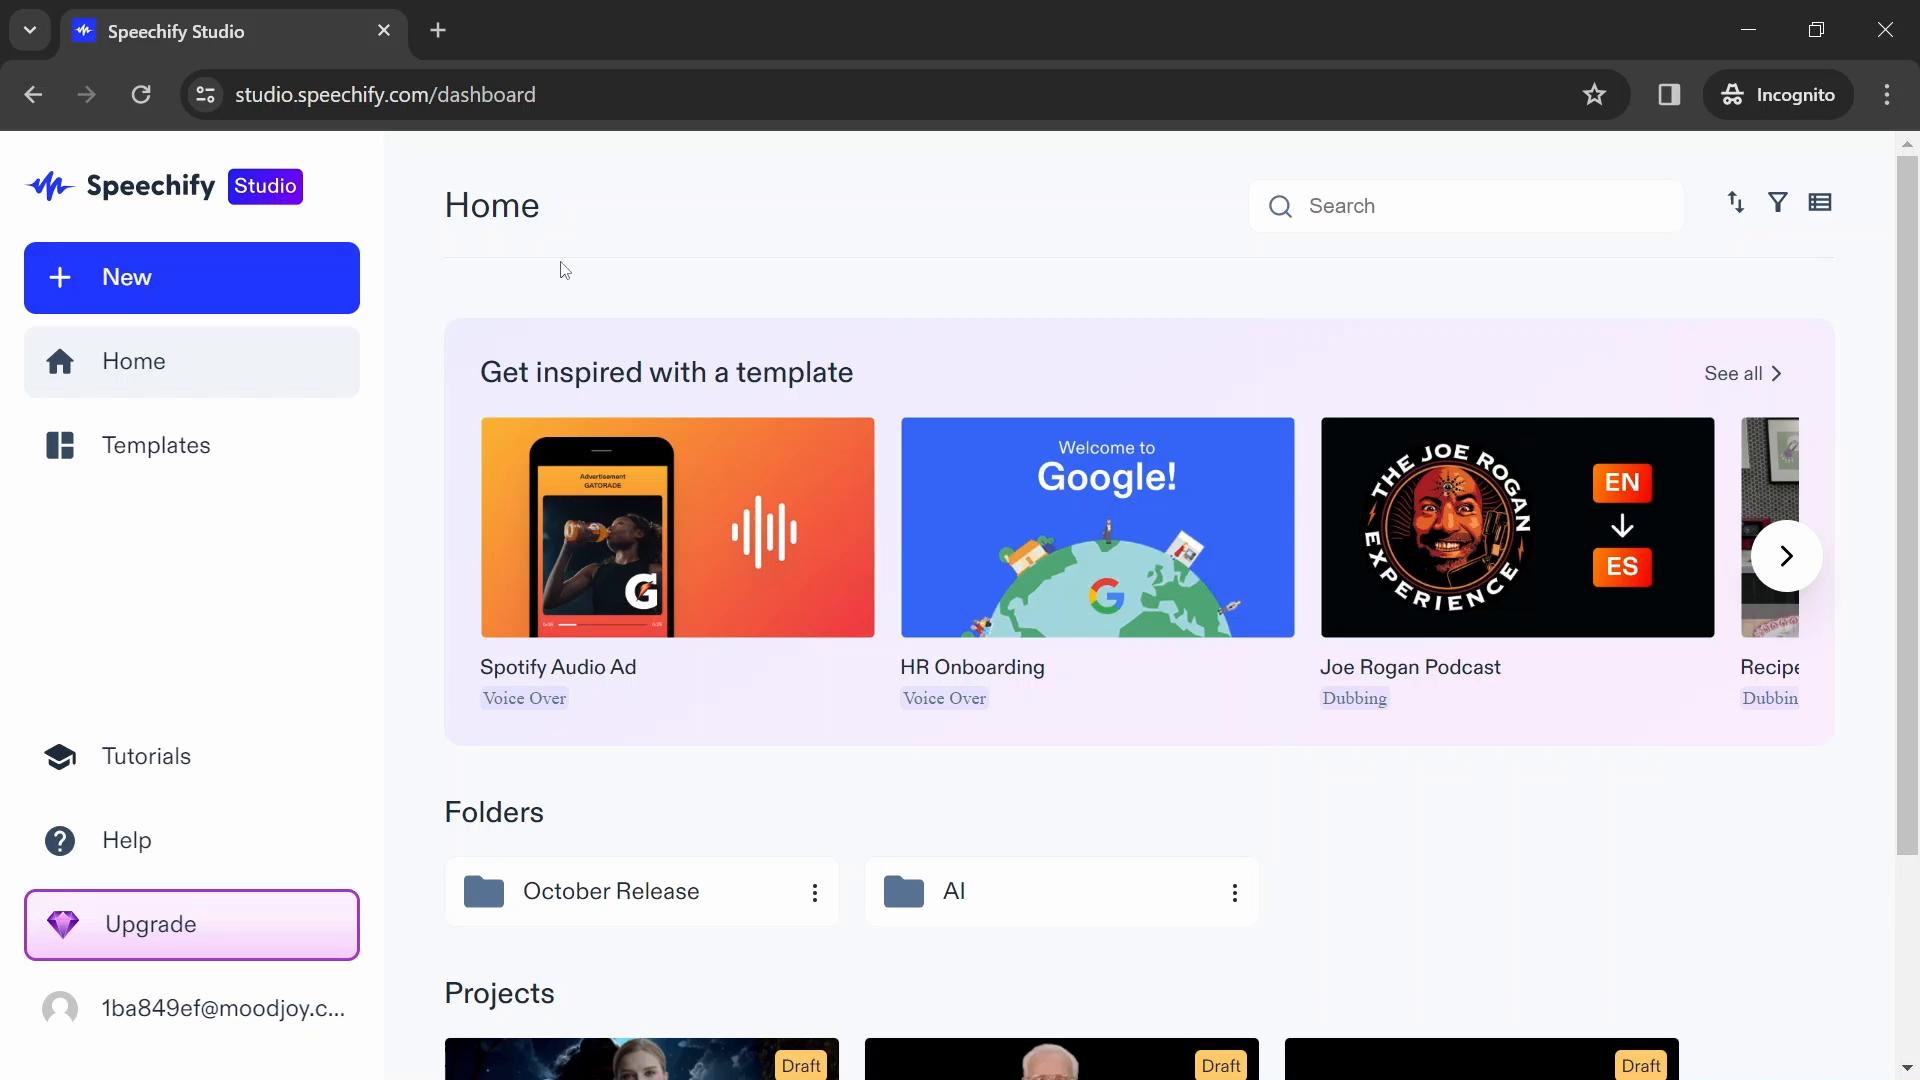
Task: Click See all templates link
Action: 1741,373
